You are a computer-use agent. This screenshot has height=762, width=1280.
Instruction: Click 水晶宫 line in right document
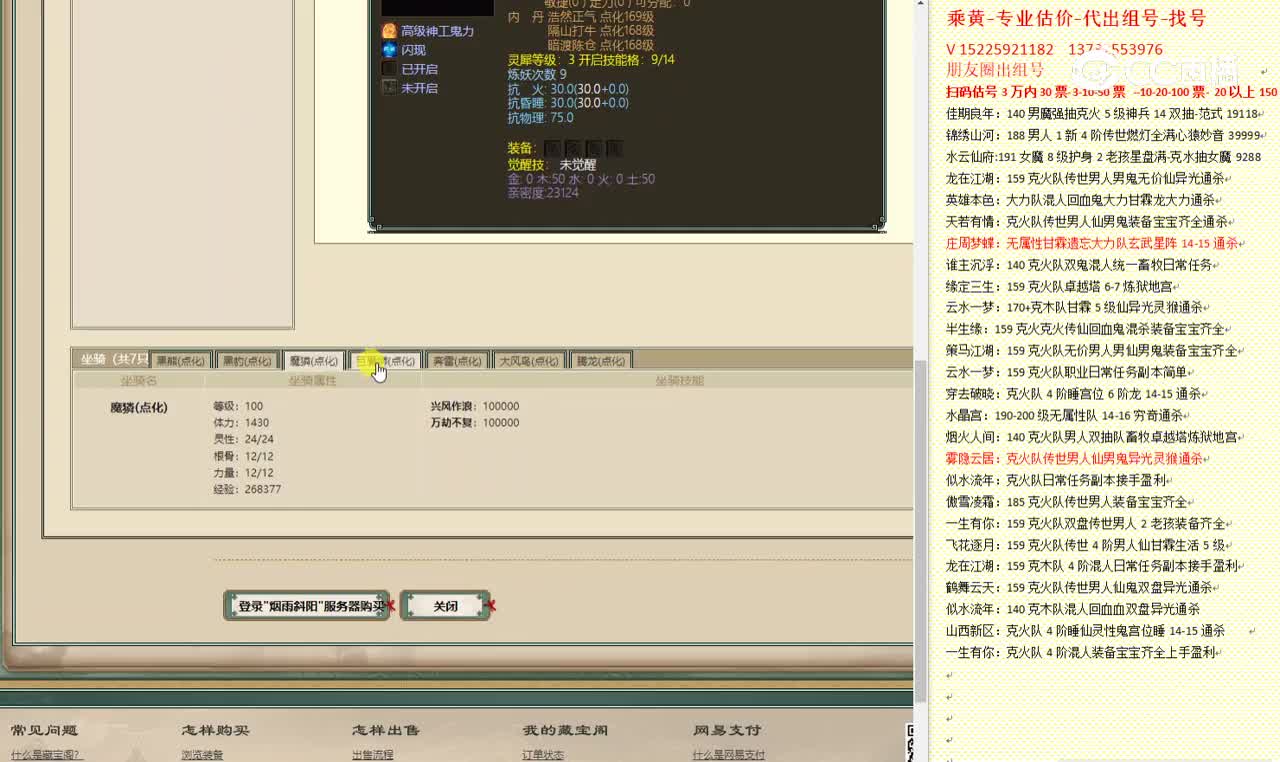tap(1067, 415)
